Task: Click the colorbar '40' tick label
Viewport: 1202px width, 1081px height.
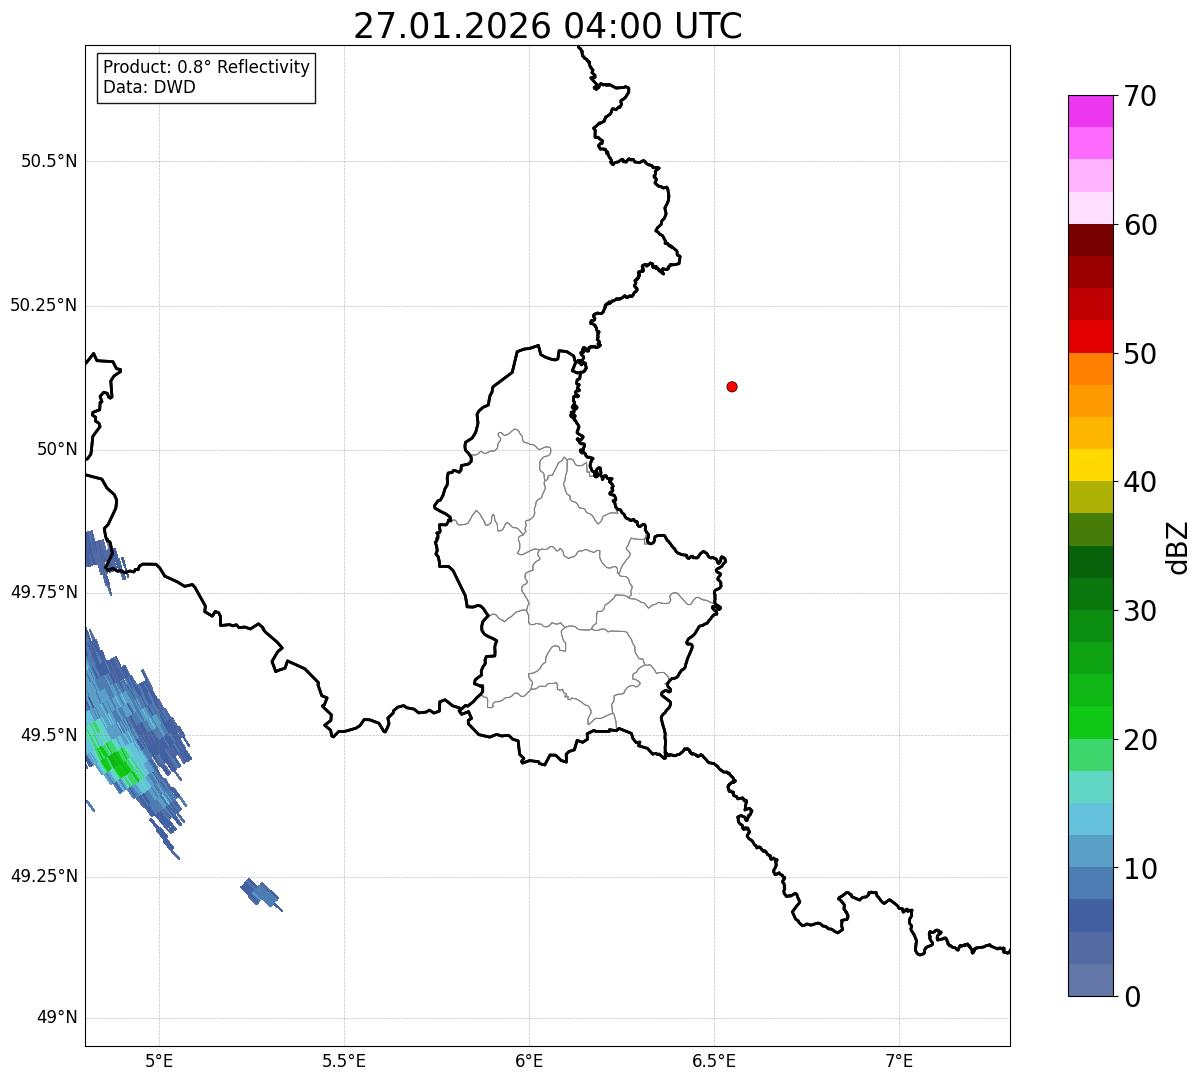Action: point(1140,482)
